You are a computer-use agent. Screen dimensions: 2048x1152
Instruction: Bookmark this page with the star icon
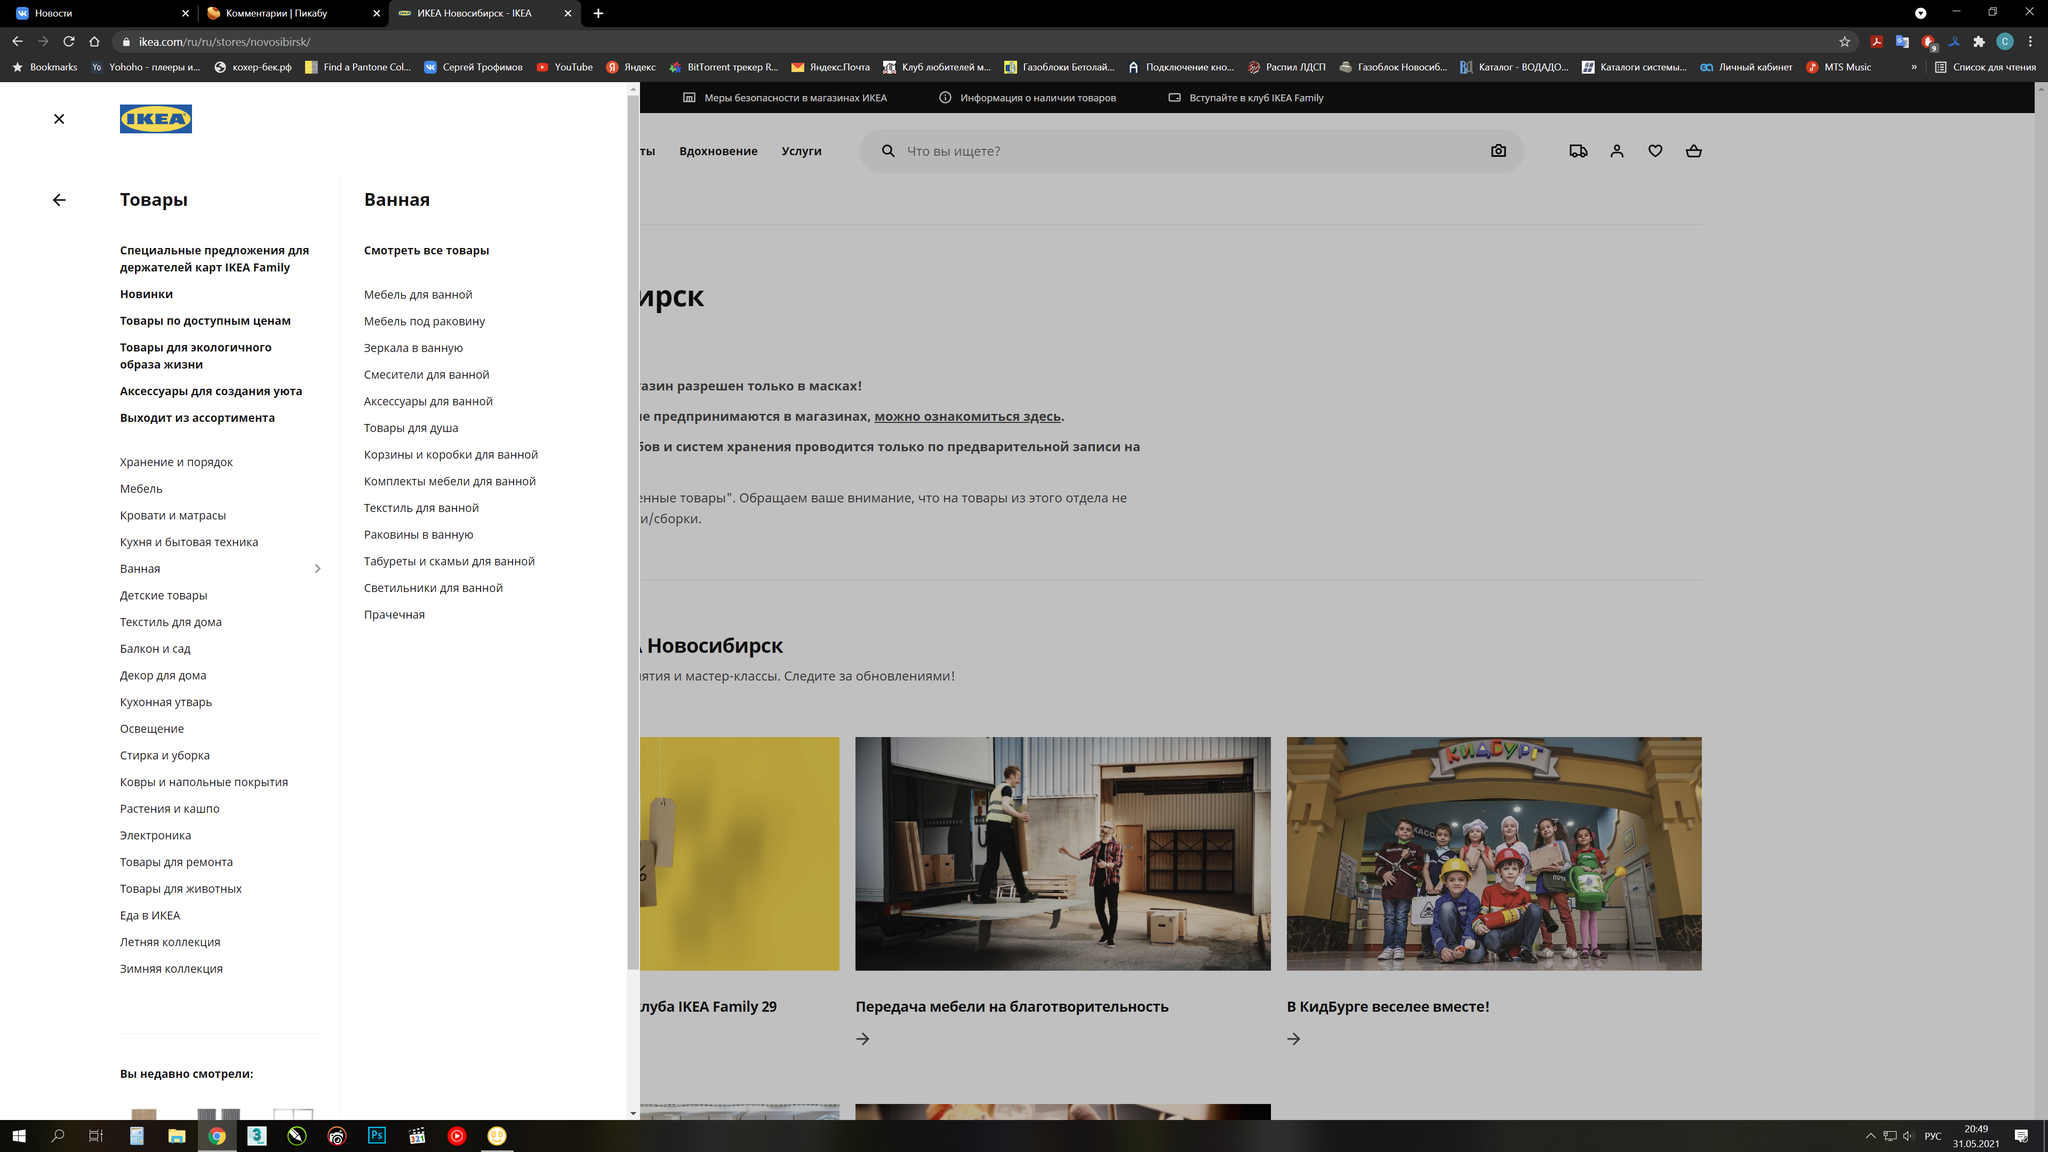pos(1844,41)
